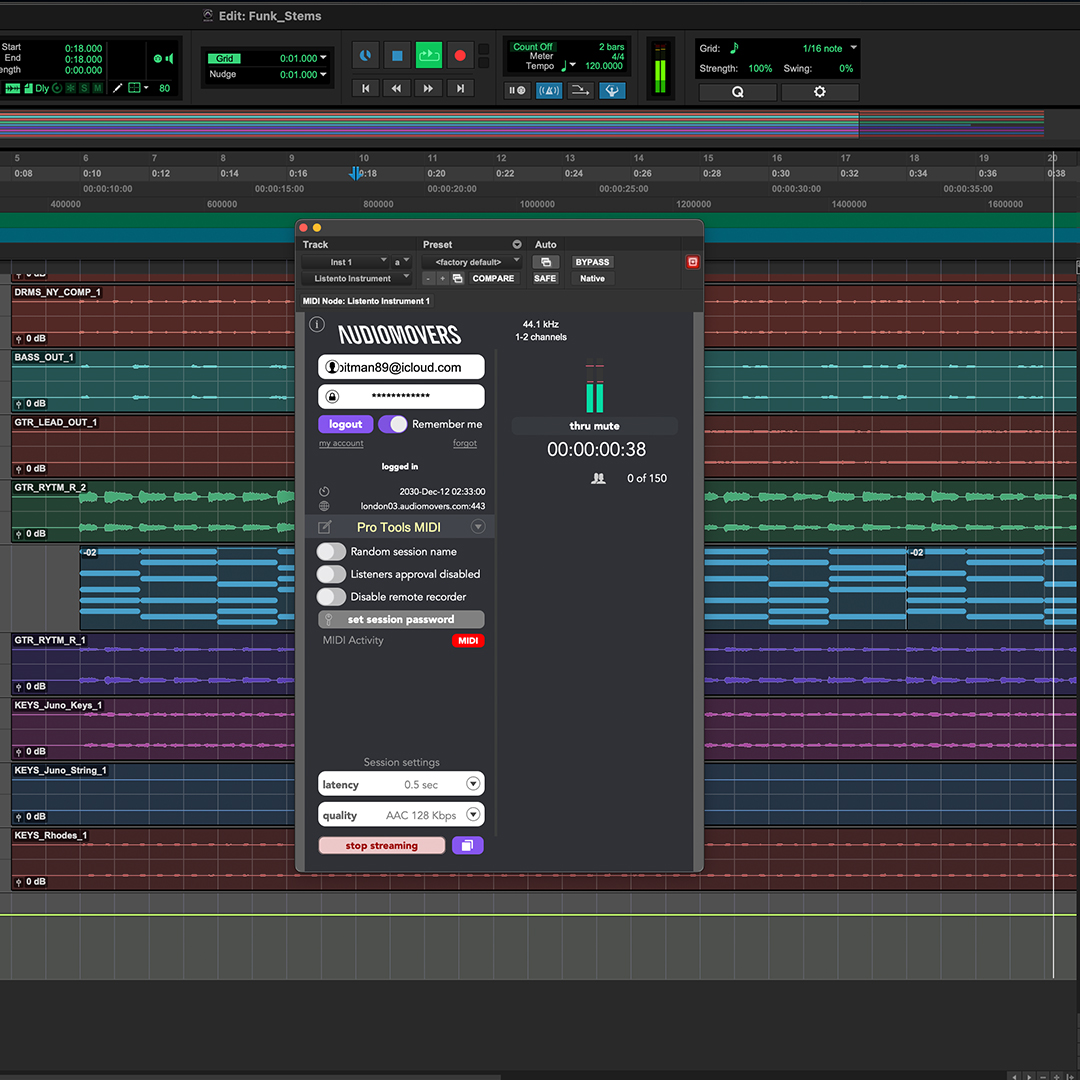Click the password input field
Viewport: 1080px width, 1080px height.
401,397
